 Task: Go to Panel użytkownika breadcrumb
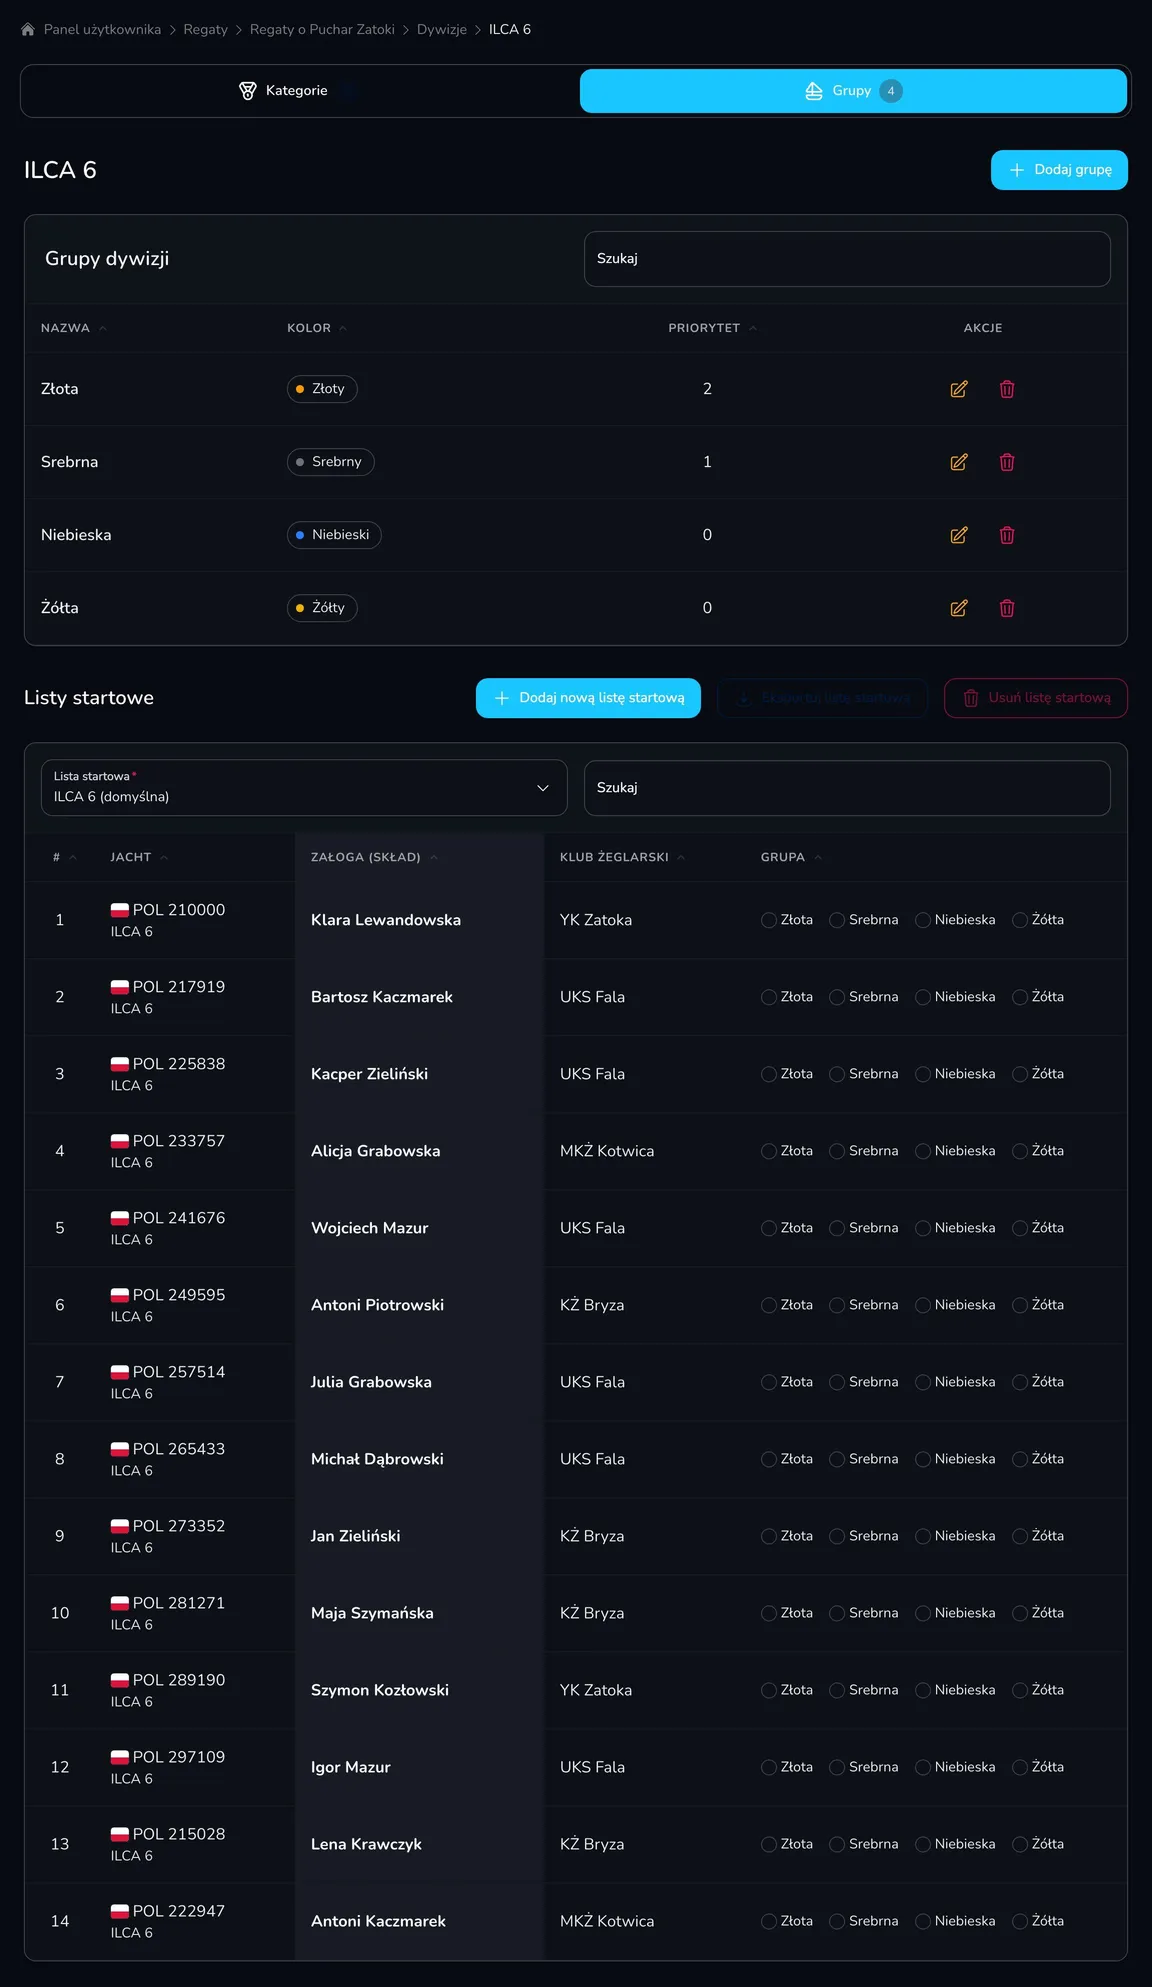[x=102, y=30]
